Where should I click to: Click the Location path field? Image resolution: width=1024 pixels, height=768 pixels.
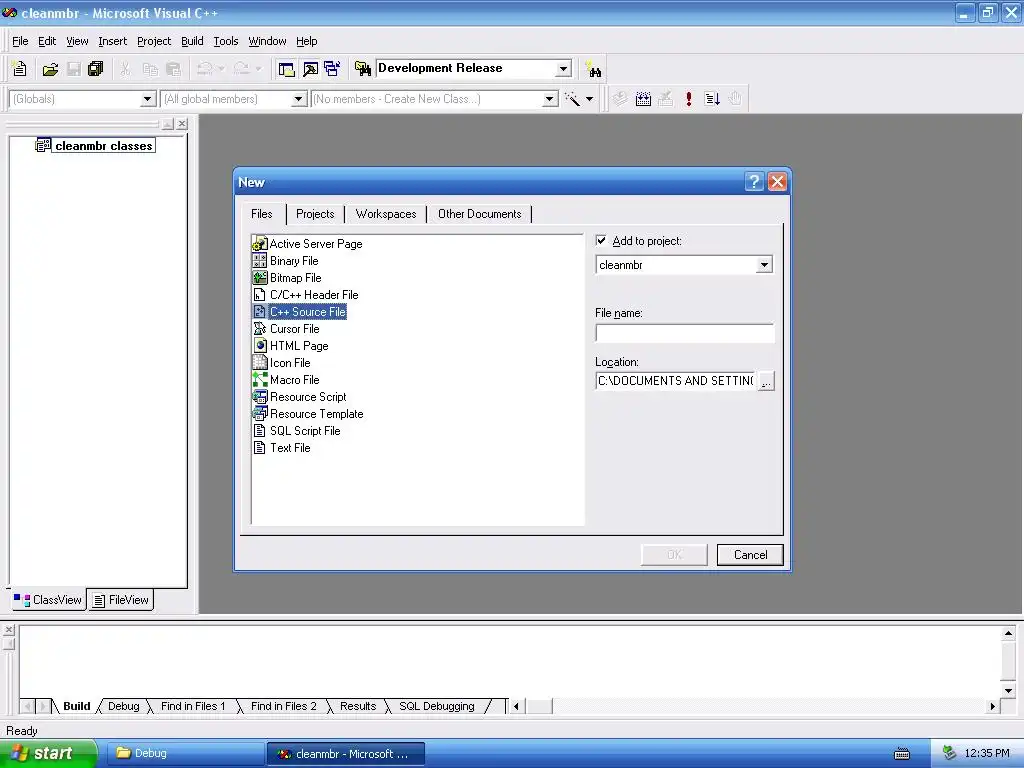pos(676,381)
